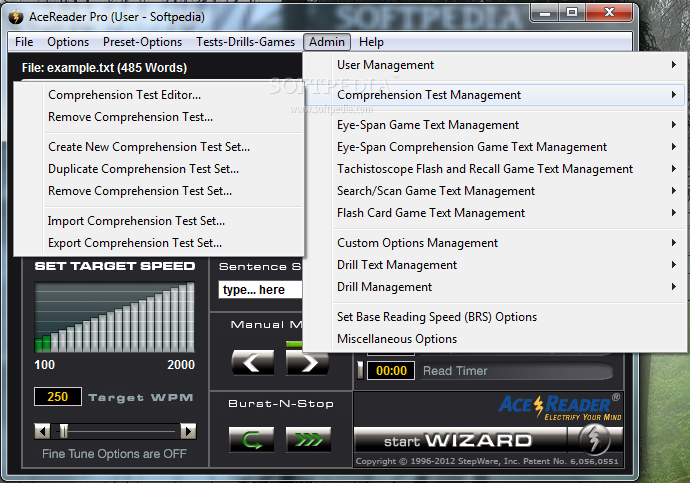Click the copyright StepWare patent text

(x=487, y=461)
